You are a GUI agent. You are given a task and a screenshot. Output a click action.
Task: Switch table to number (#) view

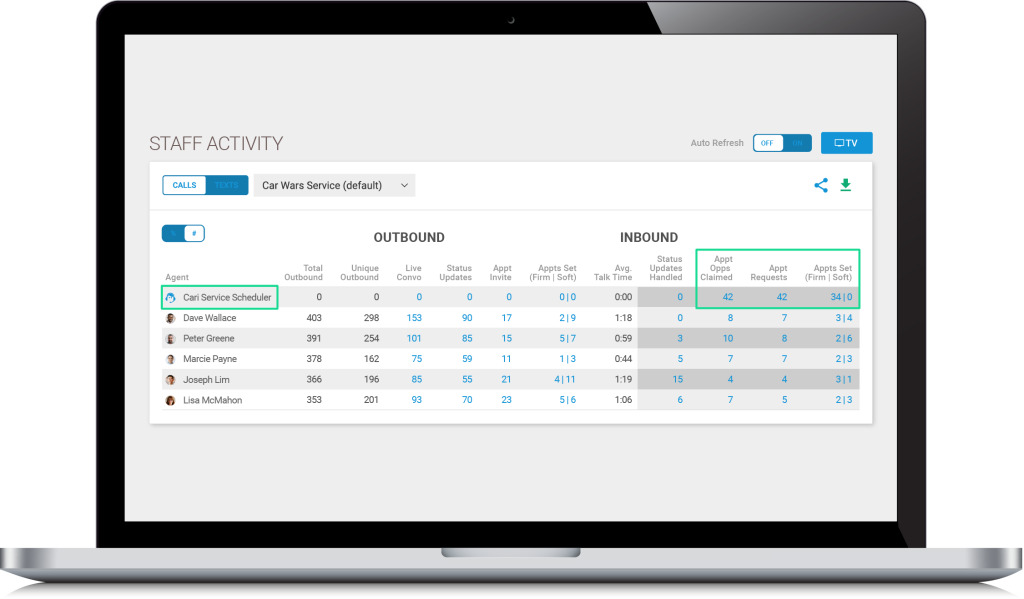point(194,233)
